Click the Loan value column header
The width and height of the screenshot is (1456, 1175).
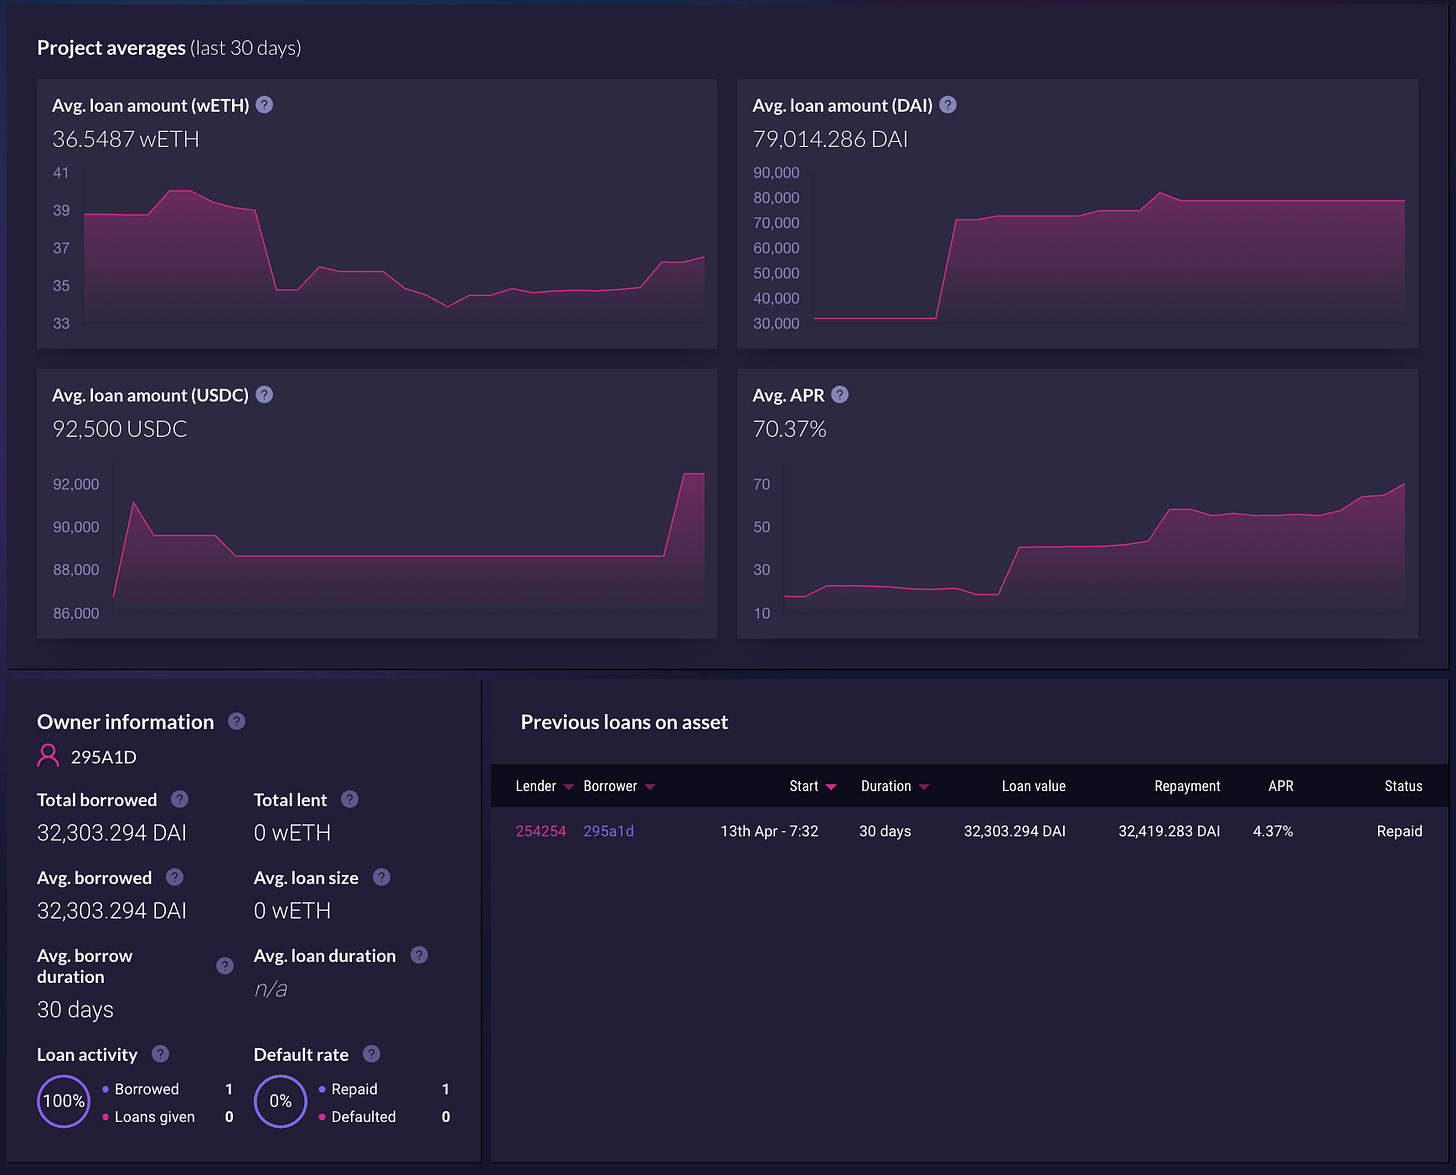(x=1034, y=786)
